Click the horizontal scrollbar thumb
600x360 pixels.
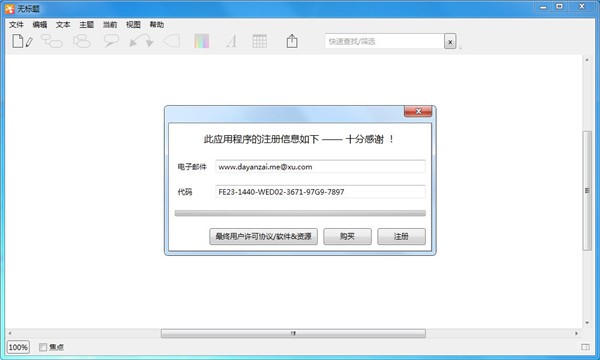pos(293,333)
